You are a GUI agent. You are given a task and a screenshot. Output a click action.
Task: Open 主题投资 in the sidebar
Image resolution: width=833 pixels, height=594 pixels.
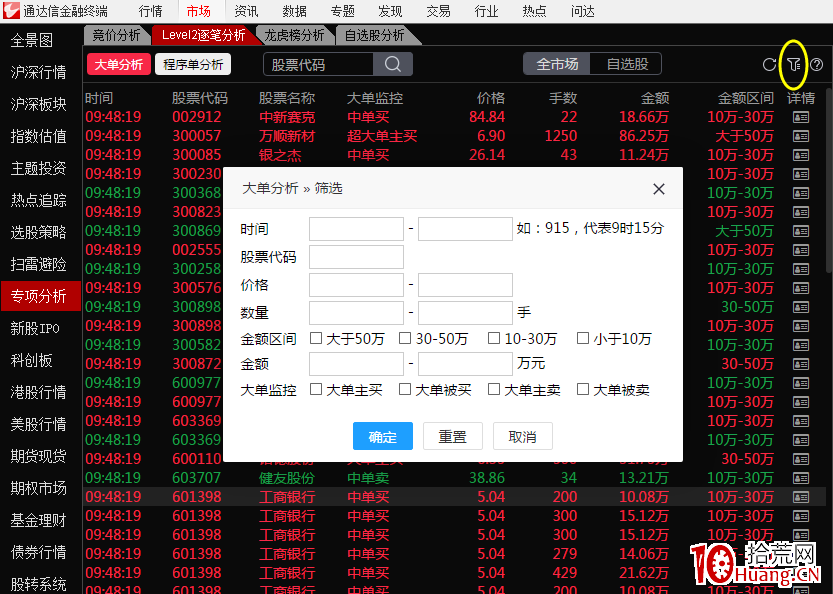point(38,168)
